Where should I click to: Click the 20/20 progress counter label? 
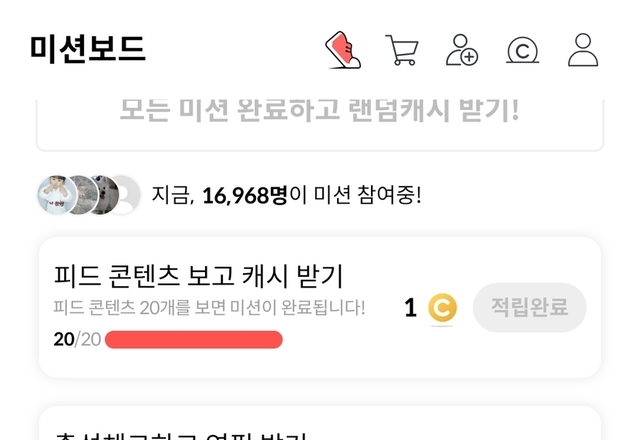pos(77,339)
